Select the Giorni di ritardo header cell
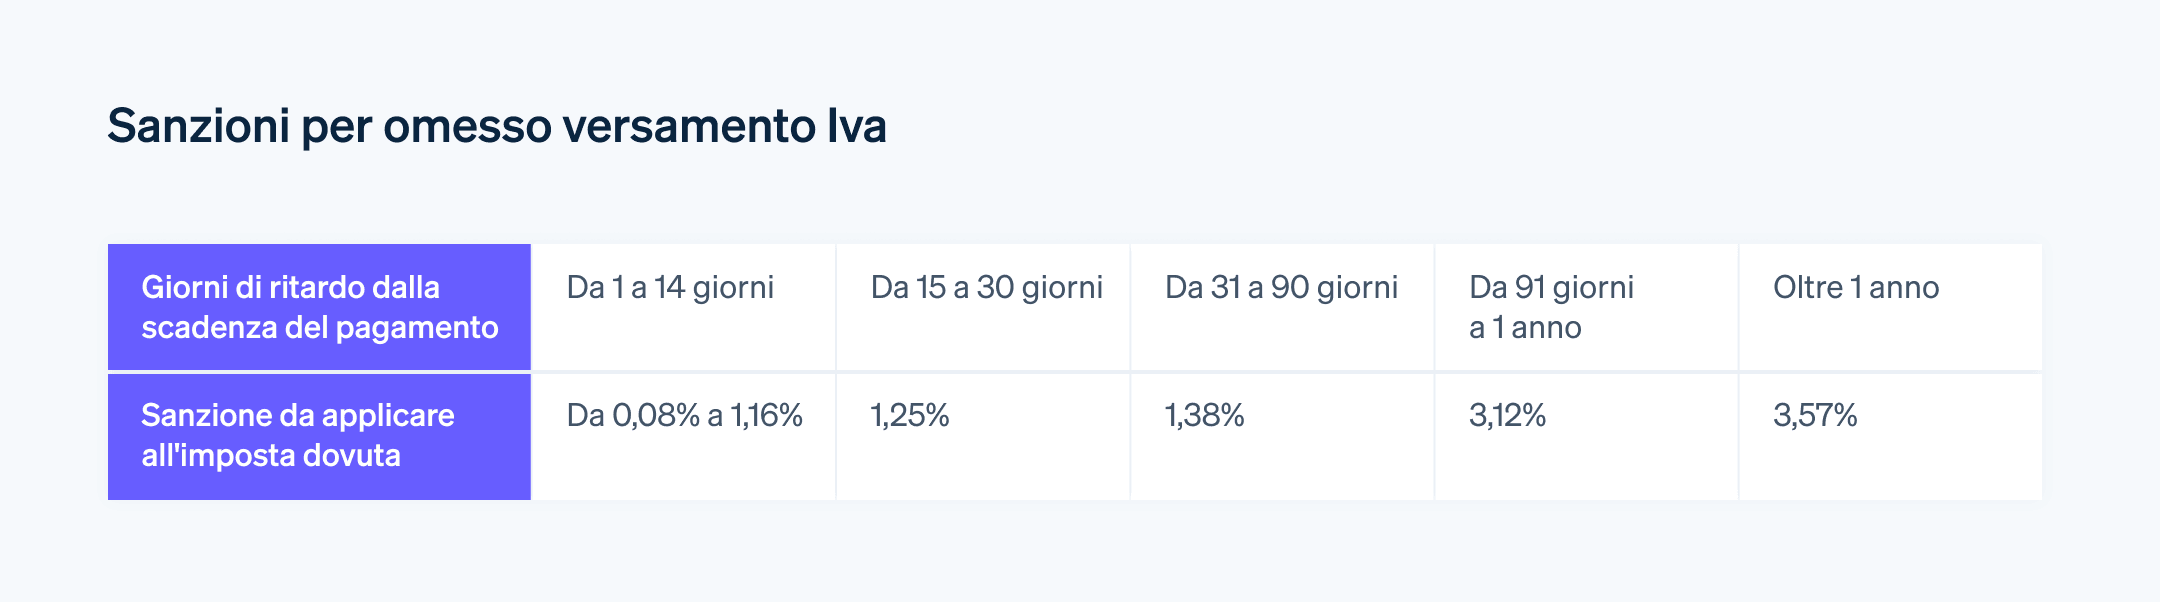The width and height of the screenshot is (2160, 602). [319, 307]
